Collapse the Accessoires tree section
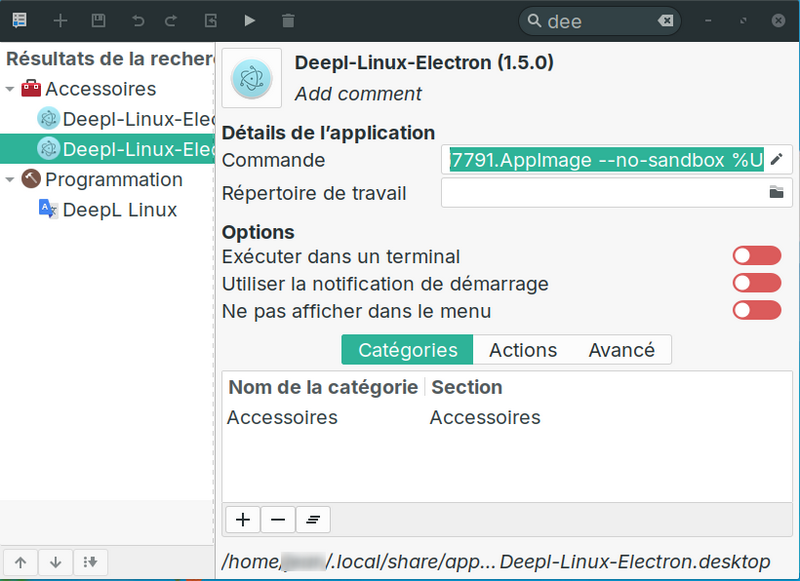The width and height of the screenshot is (800, 581). click(10, 89)
